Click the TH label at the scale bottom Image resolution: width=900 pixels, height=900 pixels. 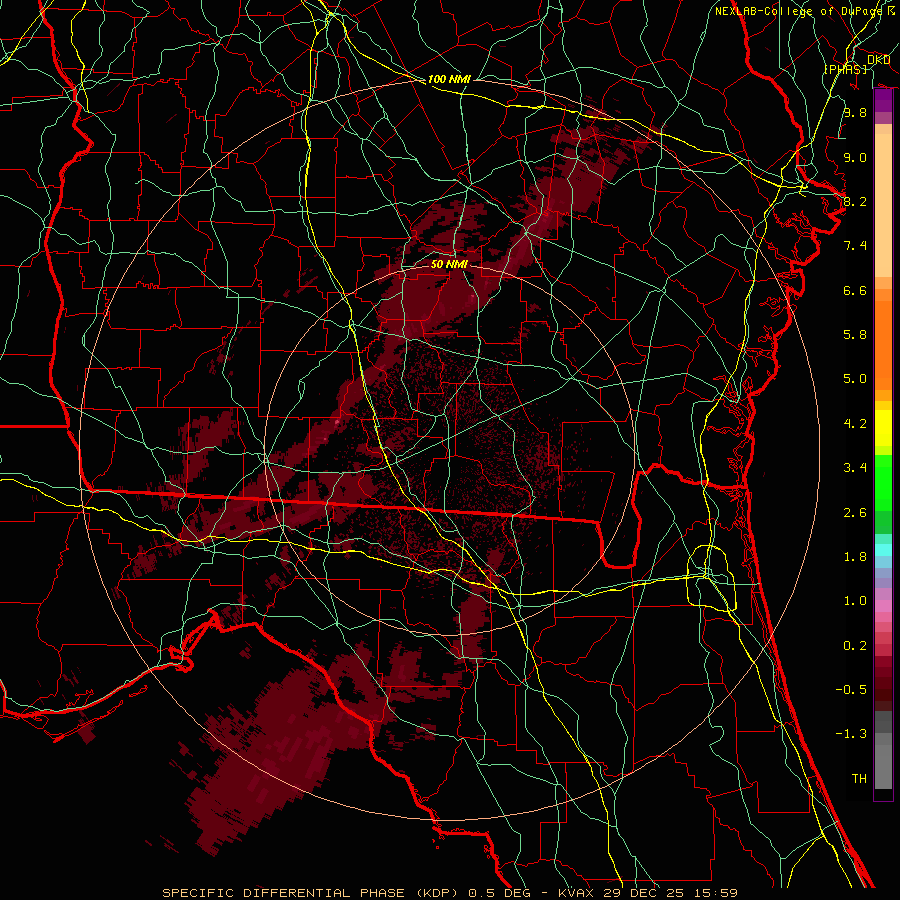tap(859, 779)
